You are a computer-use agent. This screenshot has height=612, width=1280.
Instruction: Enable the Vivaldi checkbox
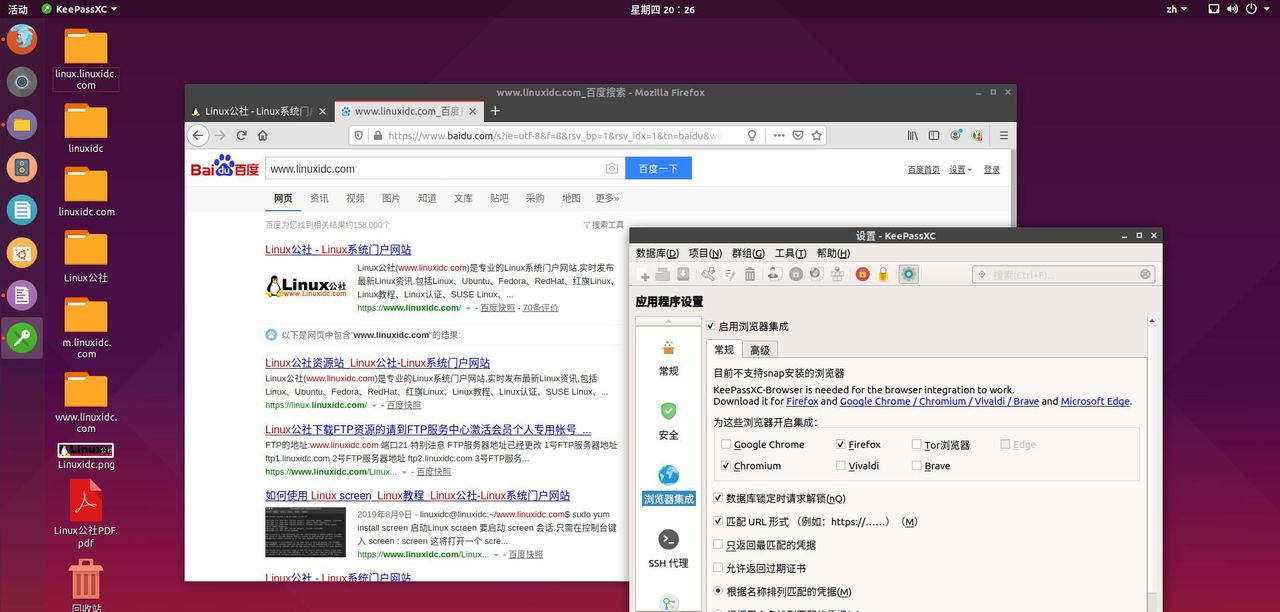(x=840, y=465)
